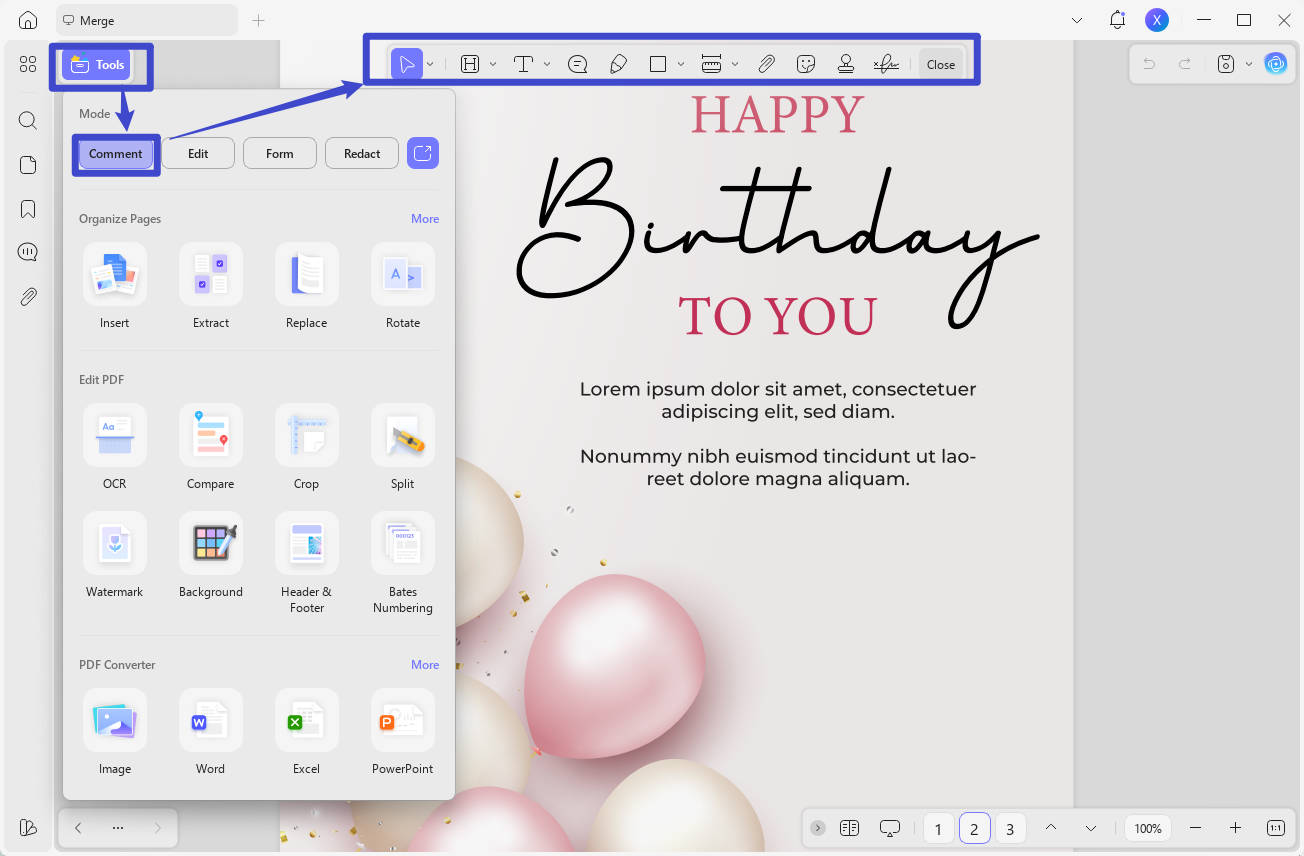Open the notifications bell

coord(1118,20)
